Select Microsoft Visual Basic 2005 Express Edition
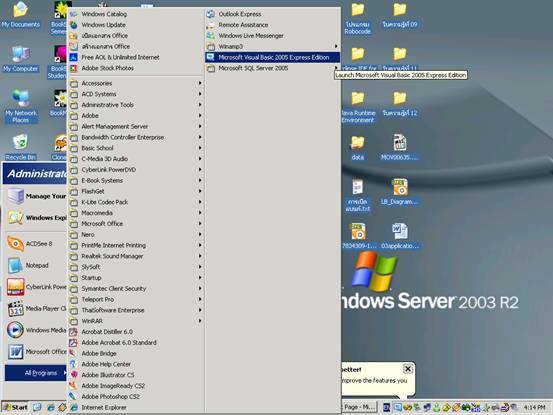The width and height of the screenshot is (553, 415). pyautogui.click(x=273, y=57)
